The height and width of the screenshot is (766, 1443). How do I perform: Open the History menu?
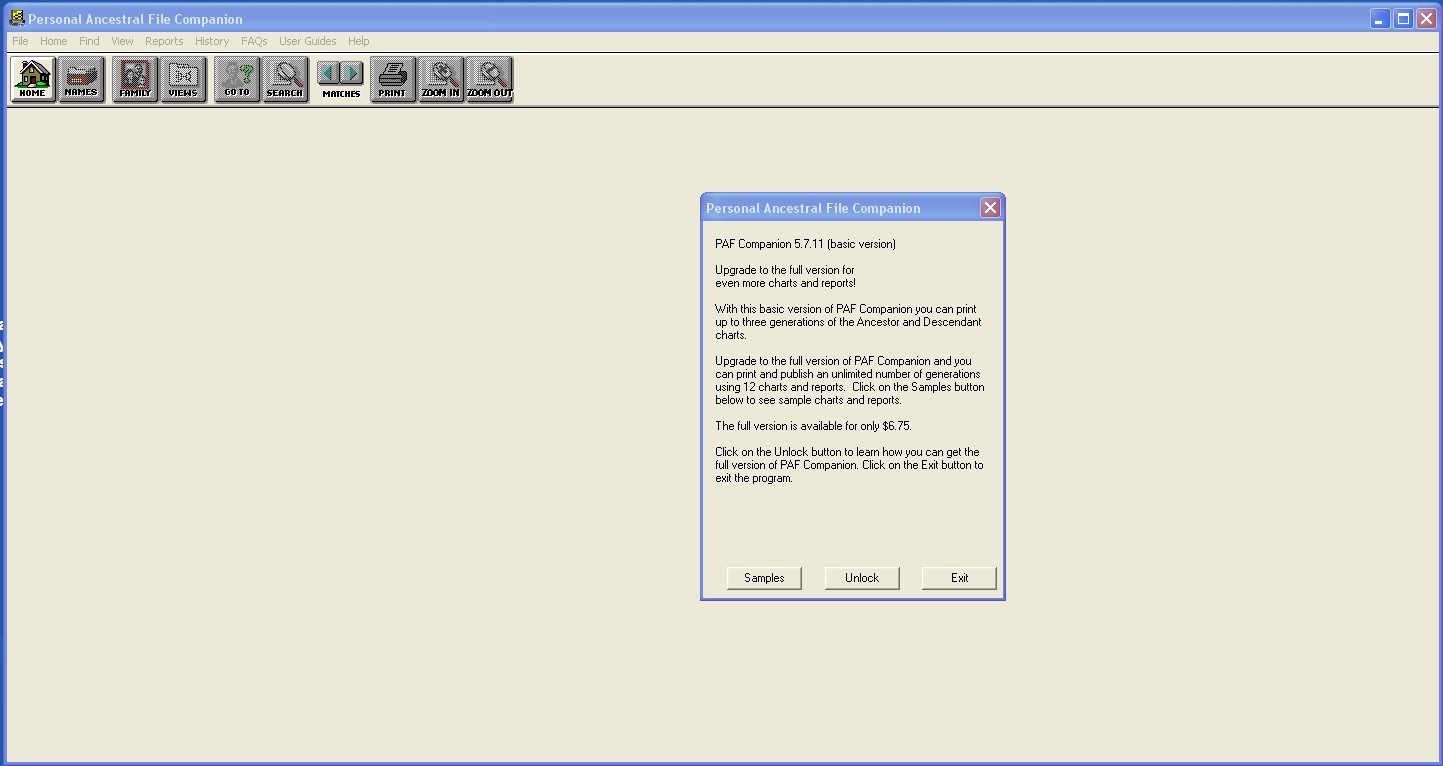click(x=212, y=41)
